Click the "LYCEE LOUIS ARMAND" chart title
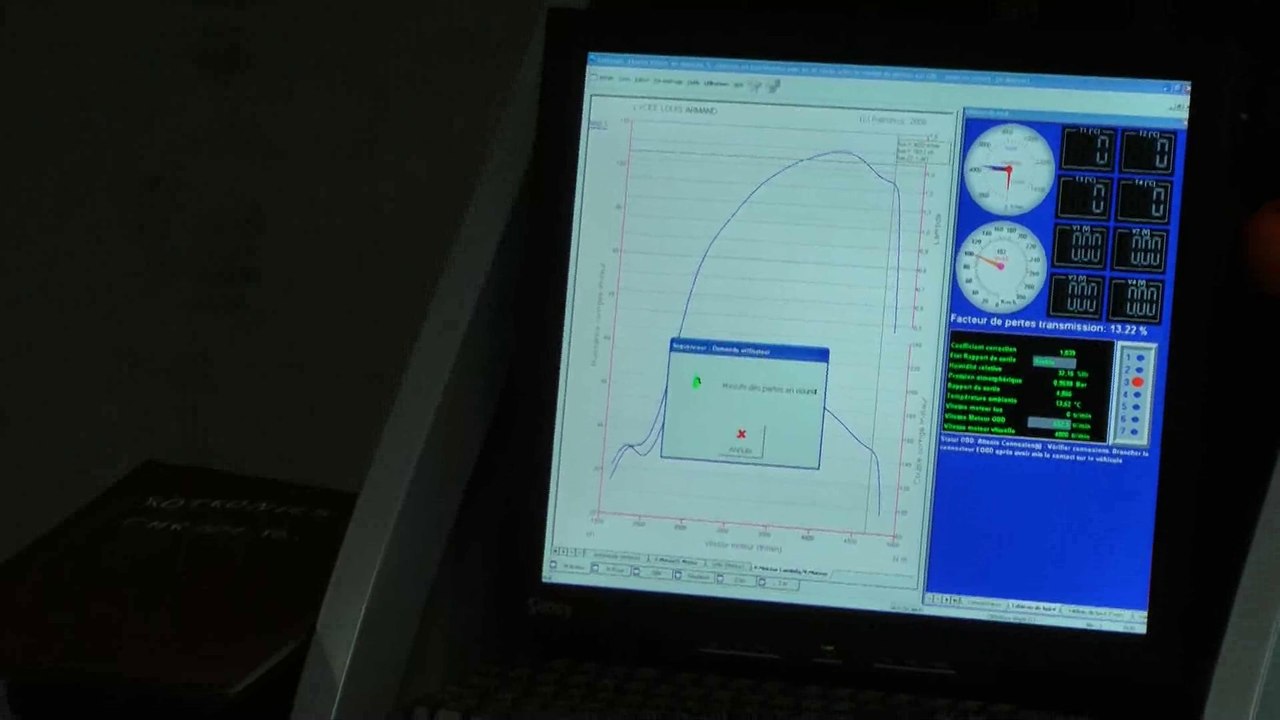 675,108
